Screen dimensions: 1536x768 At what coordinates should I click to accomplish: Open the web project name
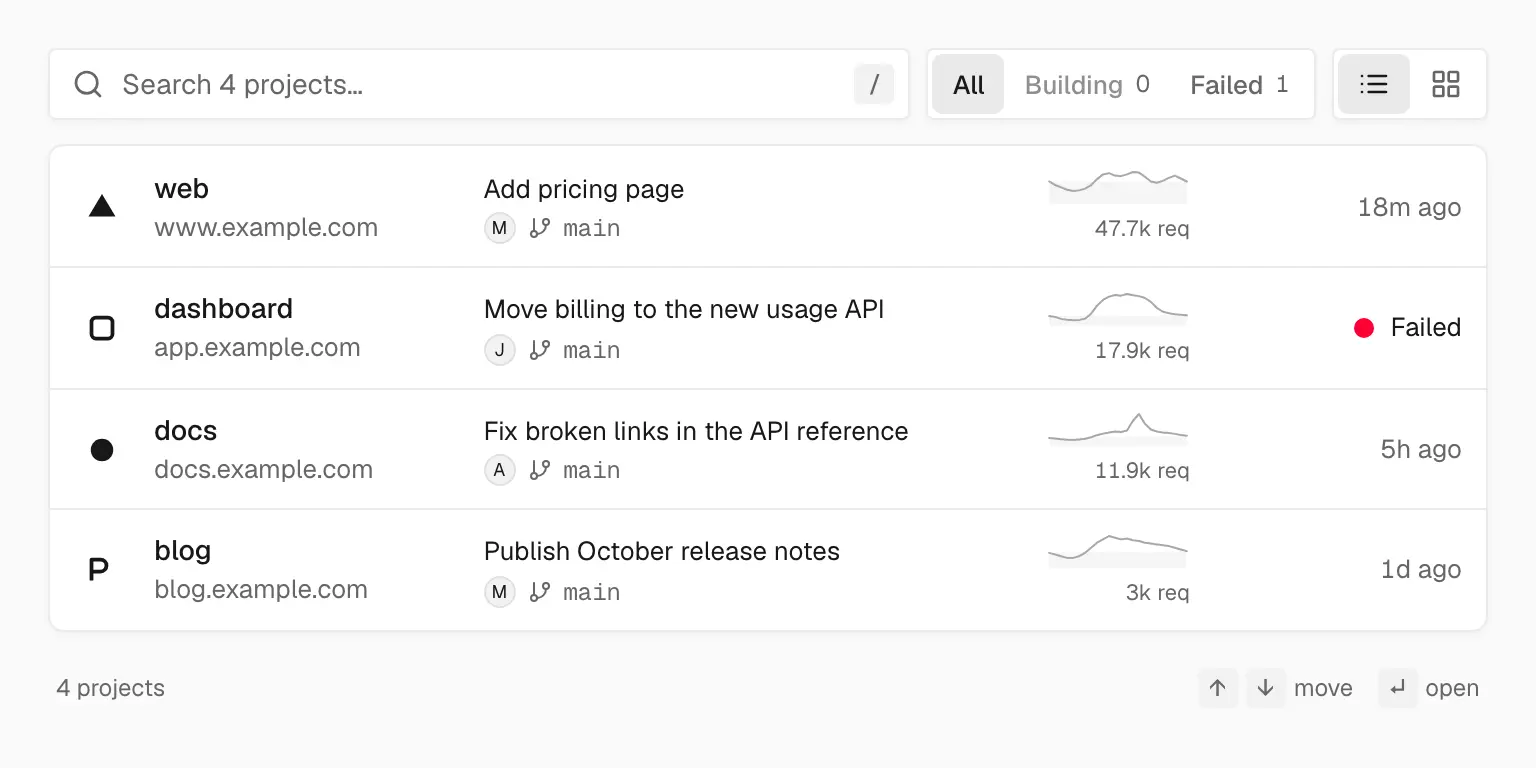click(x=181, y=189)
